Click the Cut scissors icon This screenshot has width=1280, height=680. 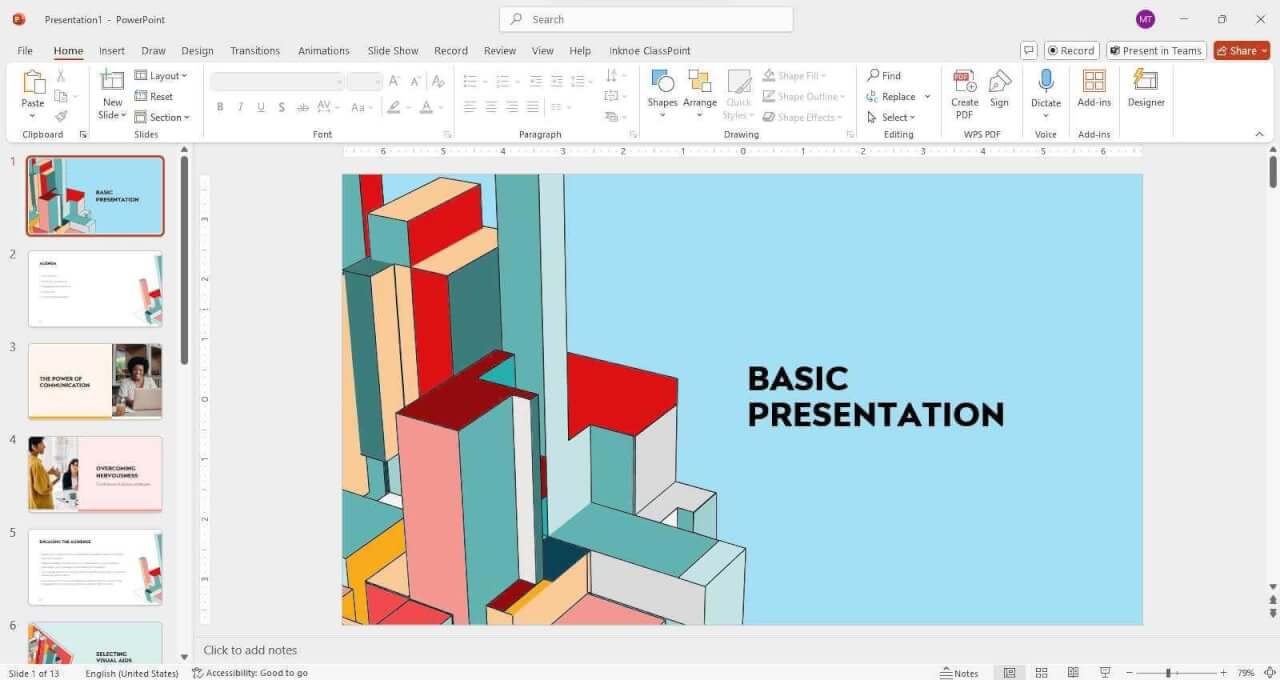(x=61, y=76)
